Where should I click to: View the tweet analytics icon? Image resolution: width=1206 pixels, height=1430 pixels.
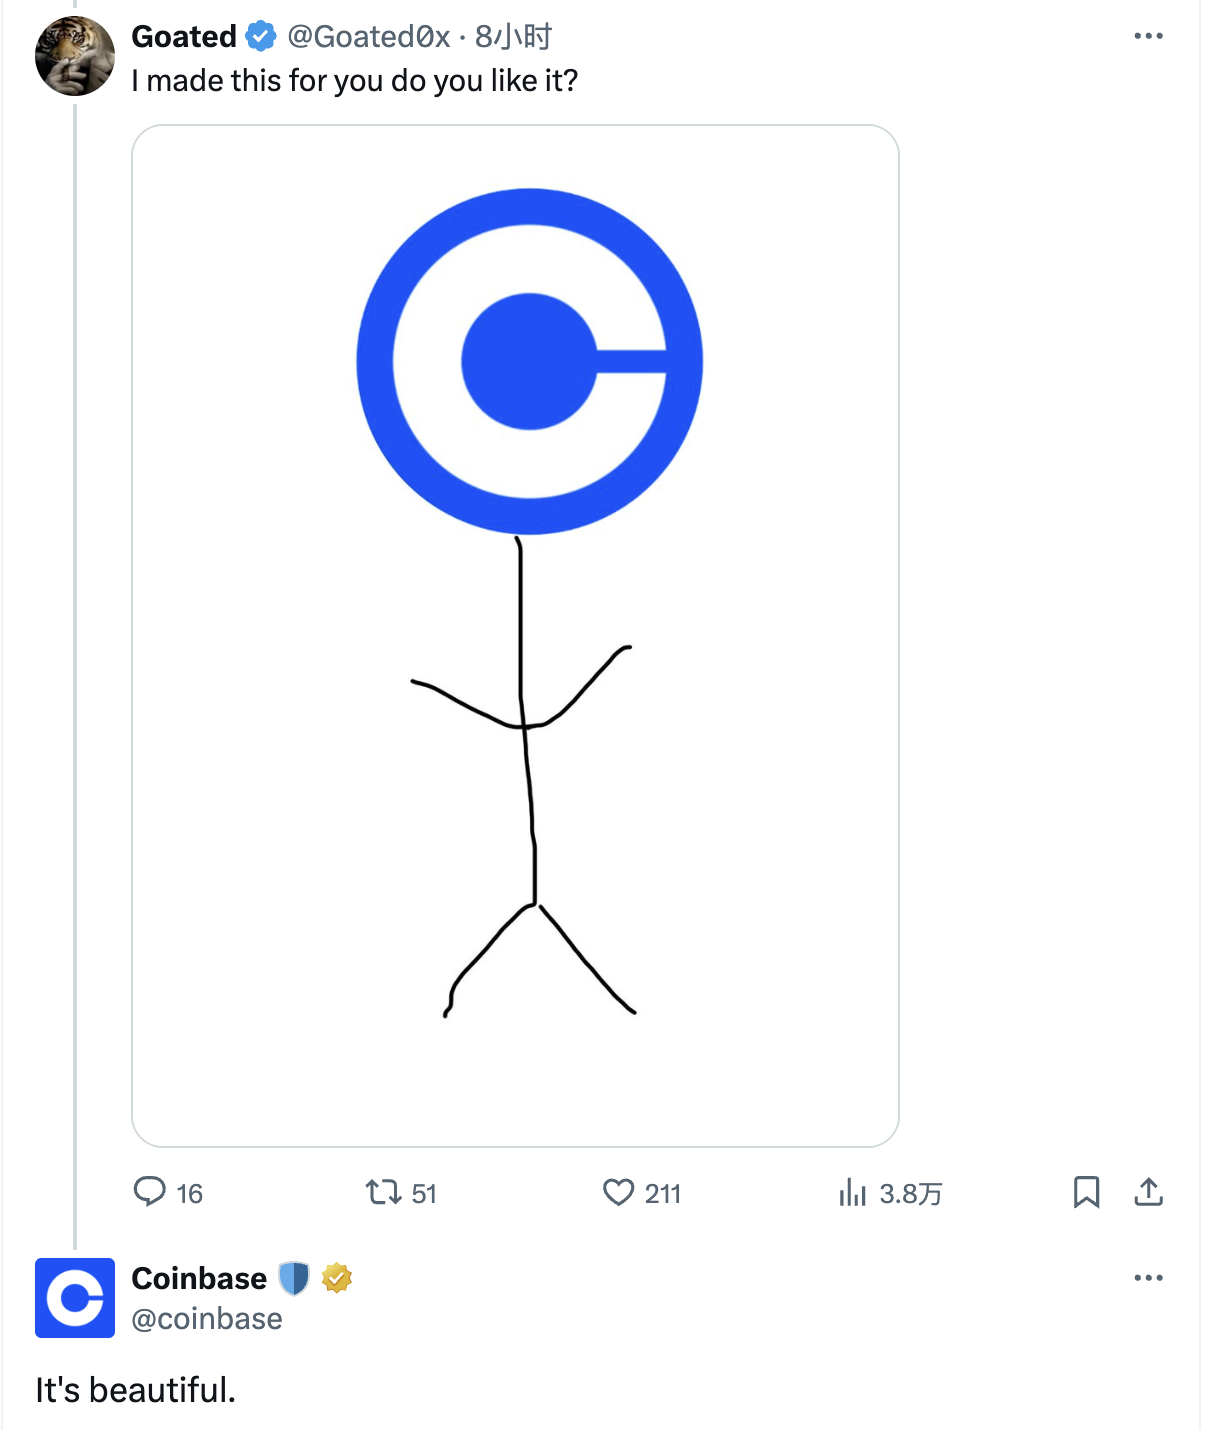852,1192
